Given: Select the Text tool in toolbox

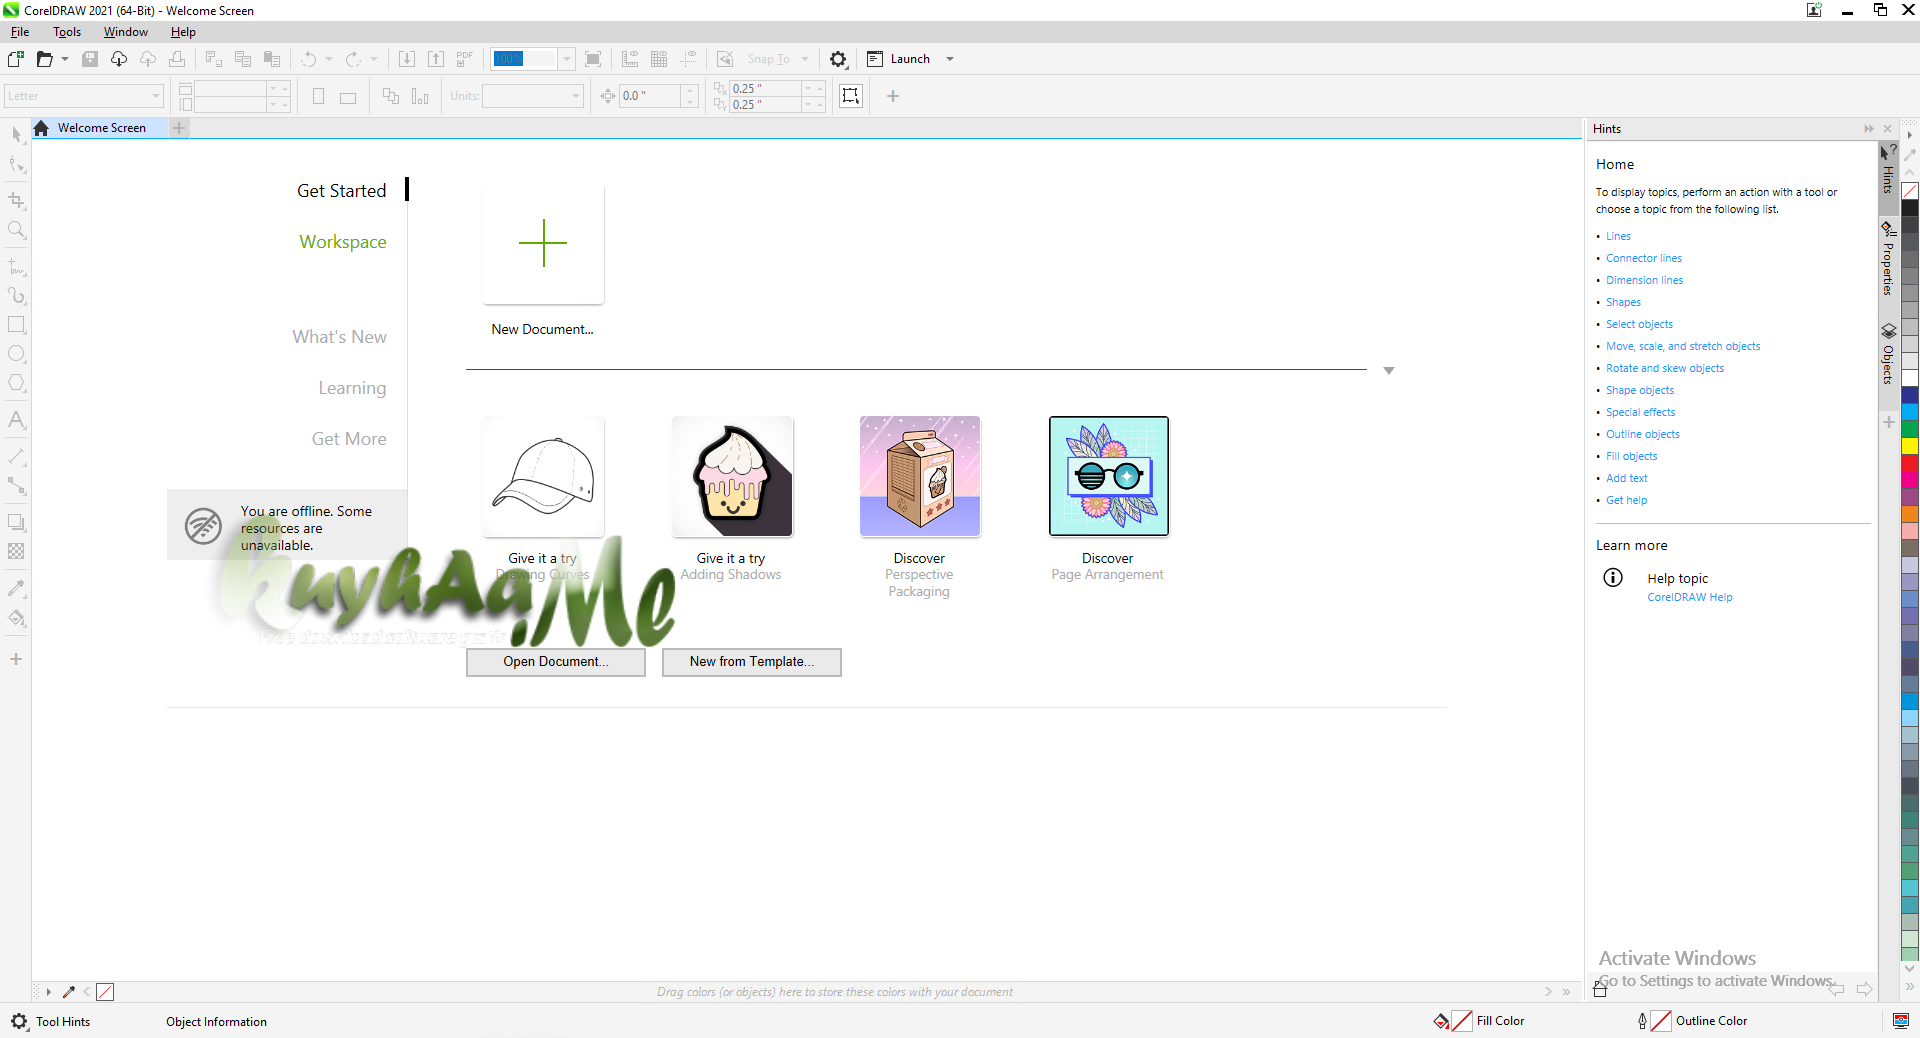Looking at the screenshot, I should pos(16,420).
